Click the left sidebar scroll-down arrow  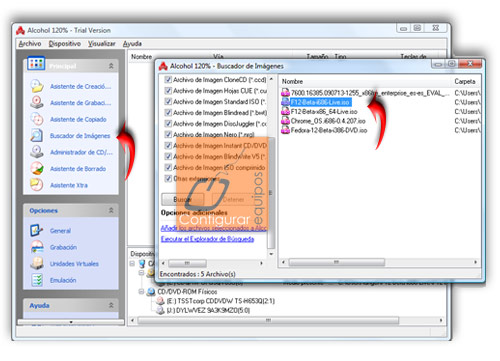71,322
